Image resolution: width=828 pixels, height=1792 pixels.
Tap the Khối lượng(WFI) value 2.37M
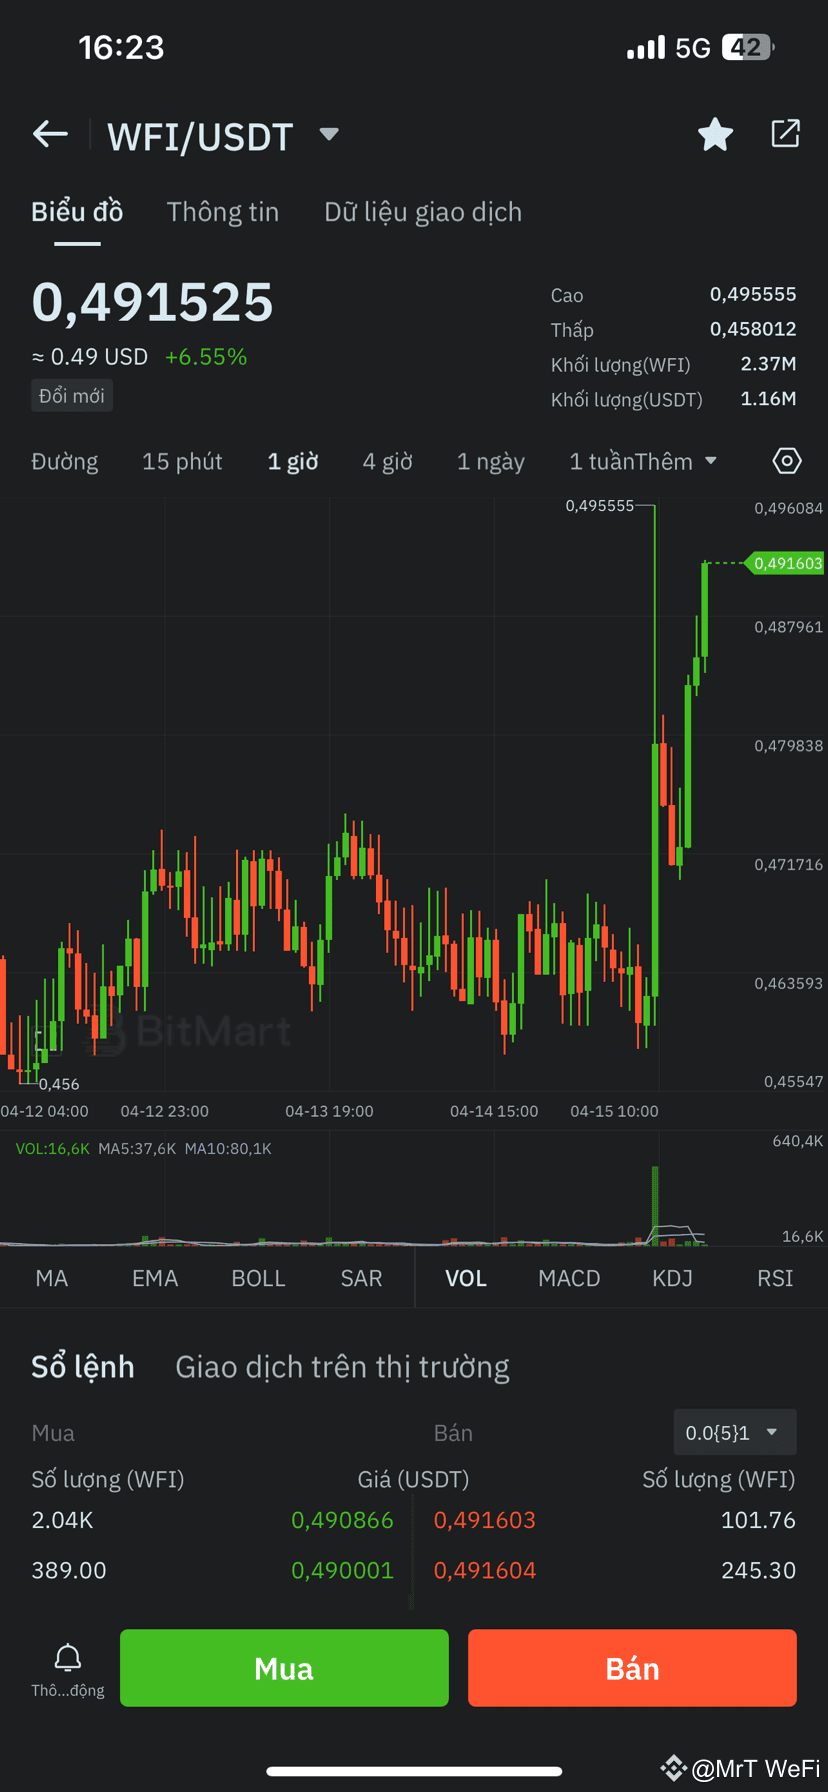pos(768,363)
